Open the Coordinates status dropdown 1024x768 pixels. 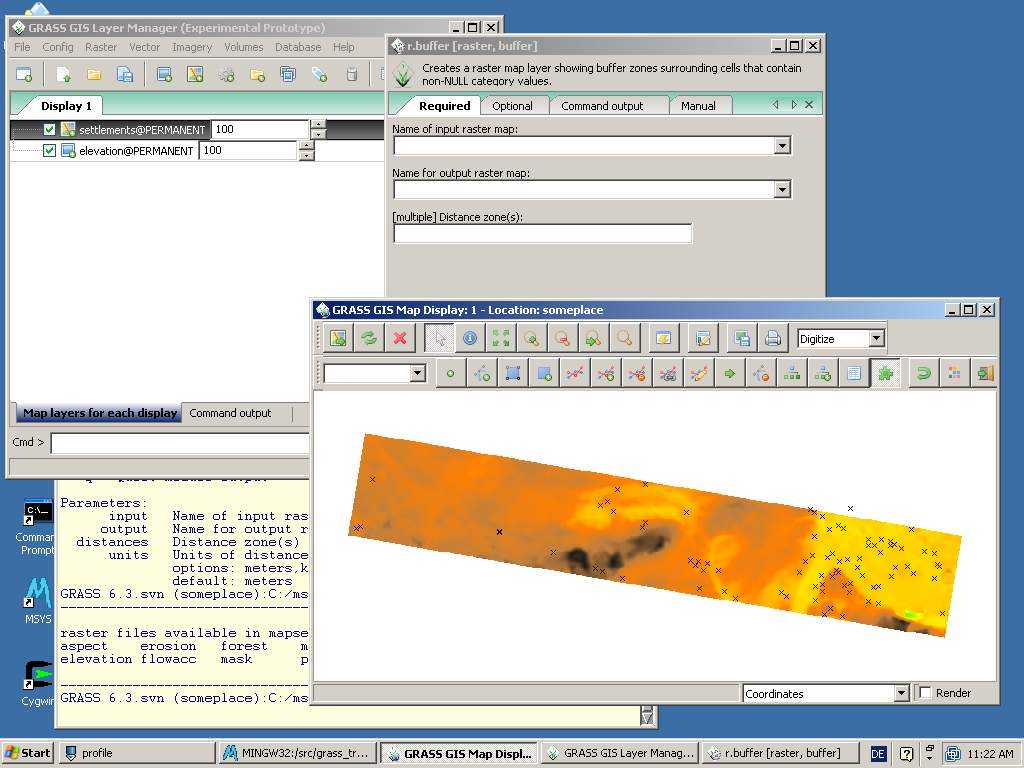coord(901,693)
